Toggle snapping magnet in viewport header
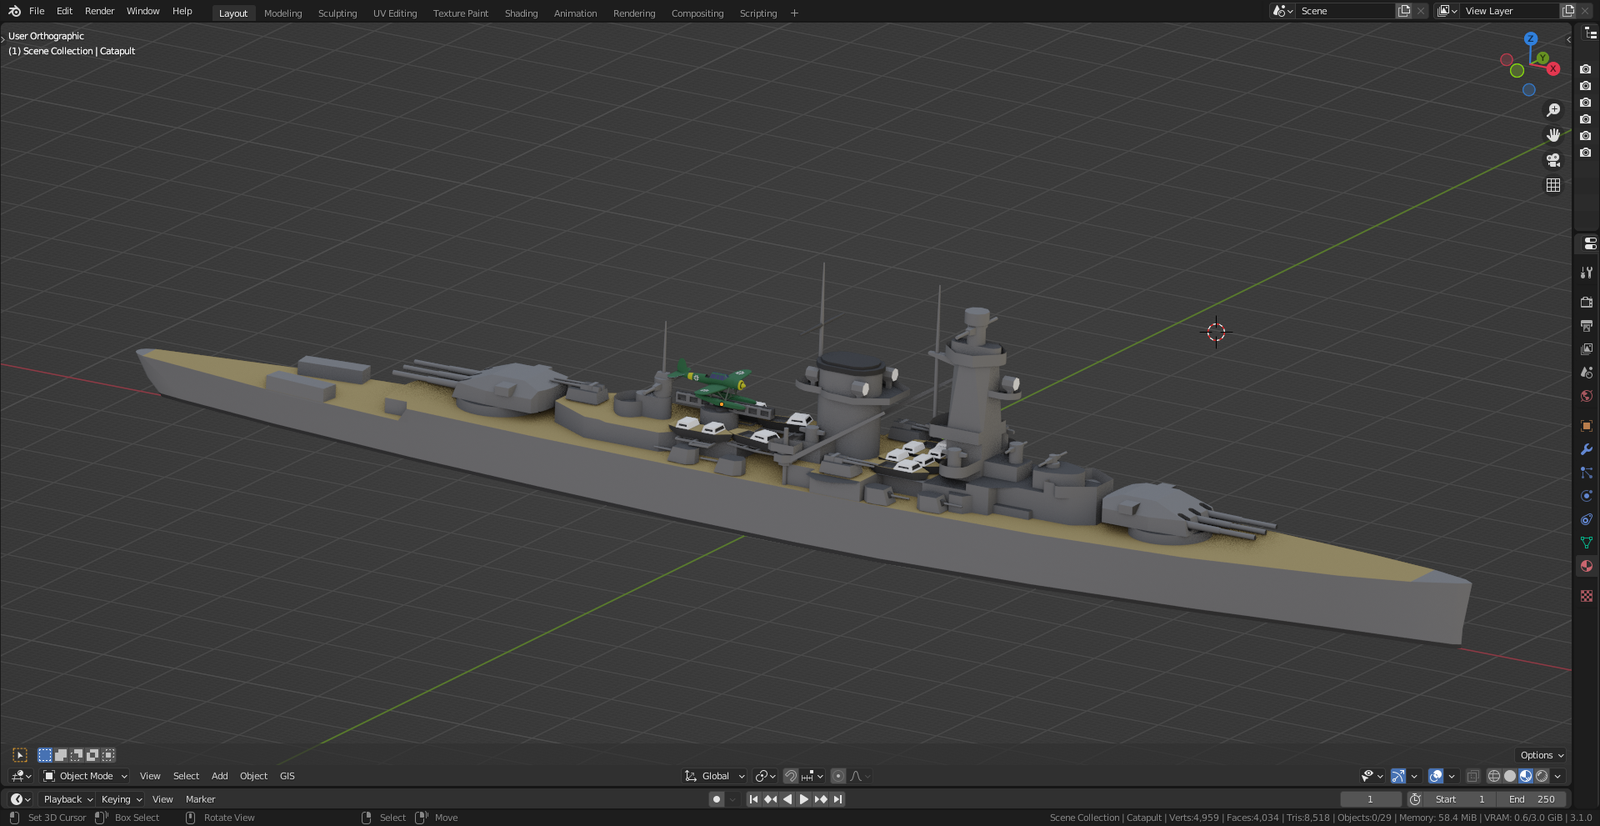Image resolution: width=1600 pixels, height=826 pixels. pyautogui.click(x=790, y=776)
